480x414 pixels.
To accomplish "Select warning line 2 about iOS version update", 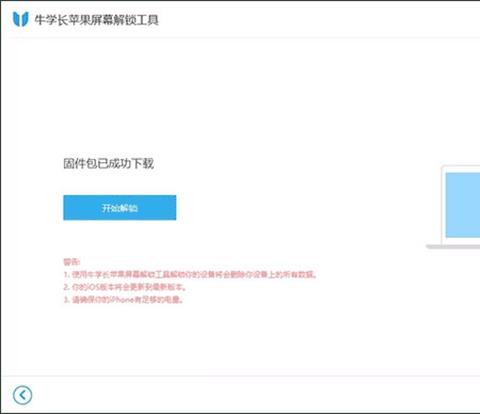I will [125, 287].
